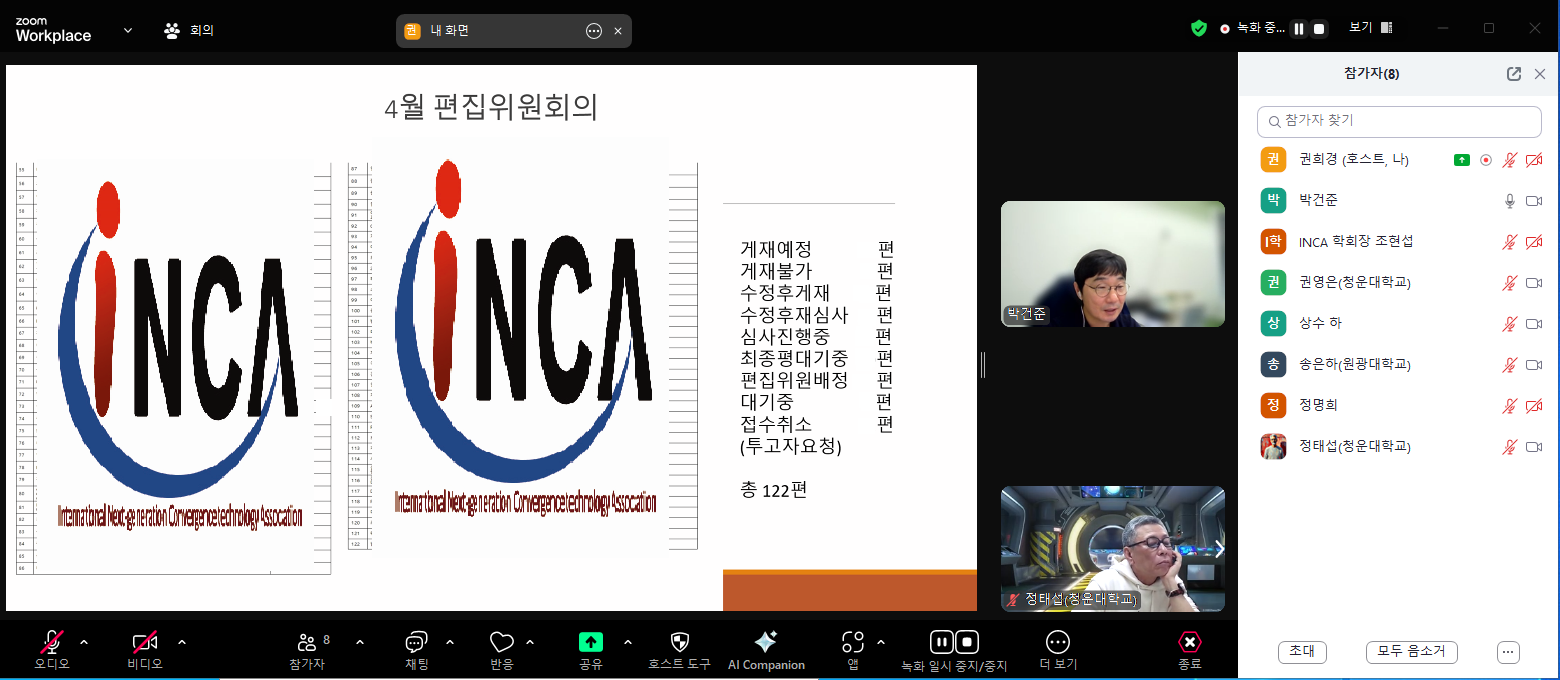Close the 내 화면 tab
Screen dimensions: 1560x680
[618, 31]
